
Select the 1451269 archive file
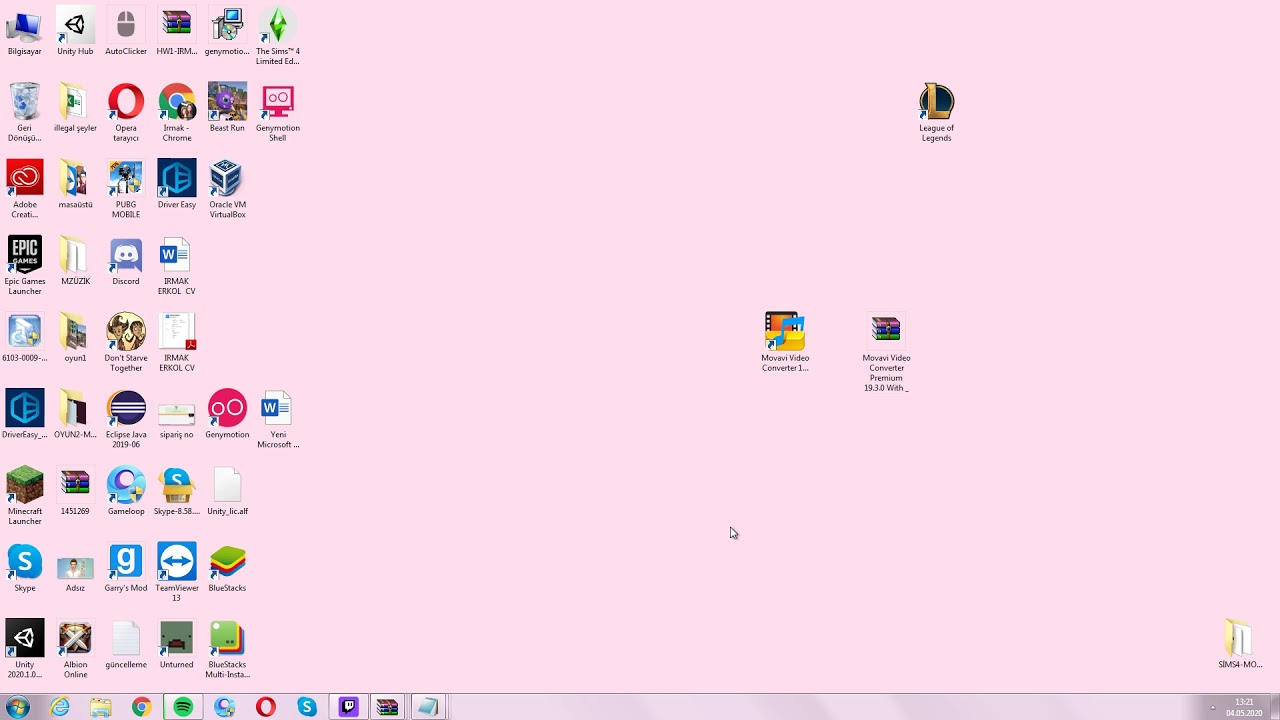click(x=75, y=492)
